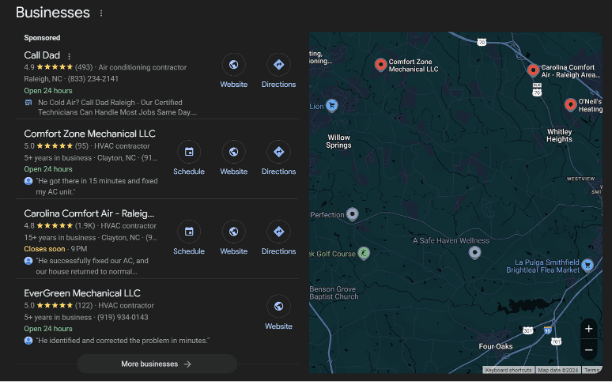Click 'Whitley Heights' label on the map
The image size is (612, 382).
click(x=559, y=135)
